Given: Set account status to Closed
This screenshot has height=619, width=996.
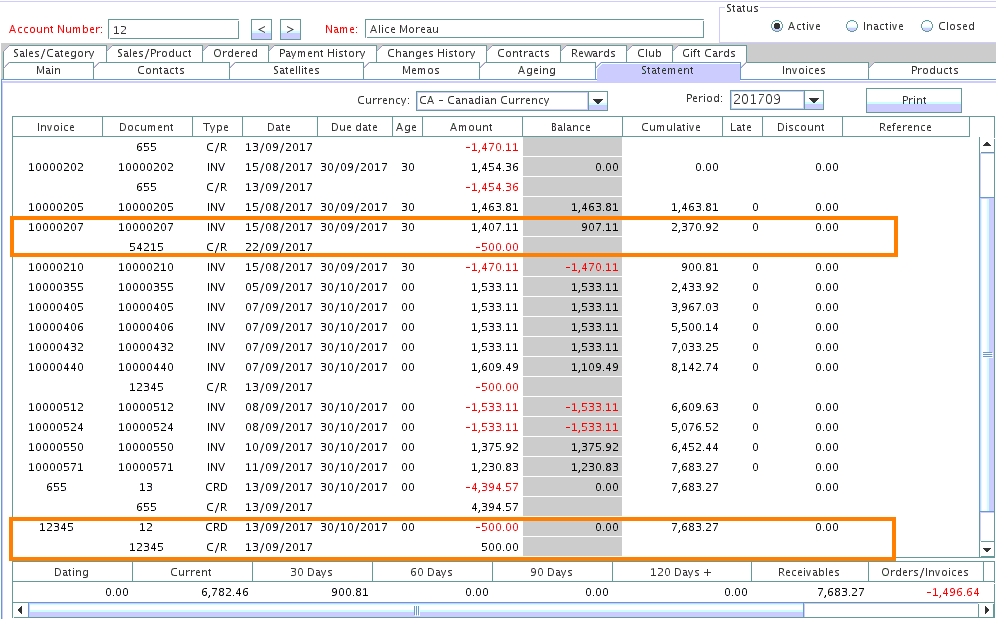Looking at the screenshot, I should [x=927, y=26].
